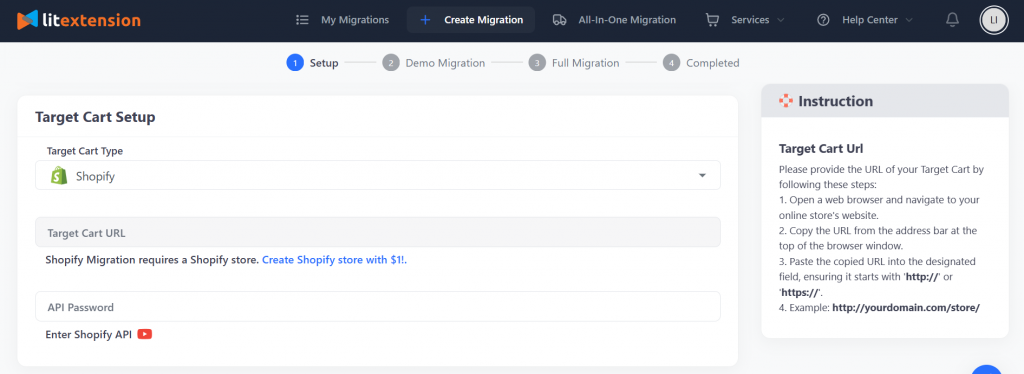Screen dimensions: 1024x374
Task: Click step 2 Demo Migration circle
Action: pos(391,63)
